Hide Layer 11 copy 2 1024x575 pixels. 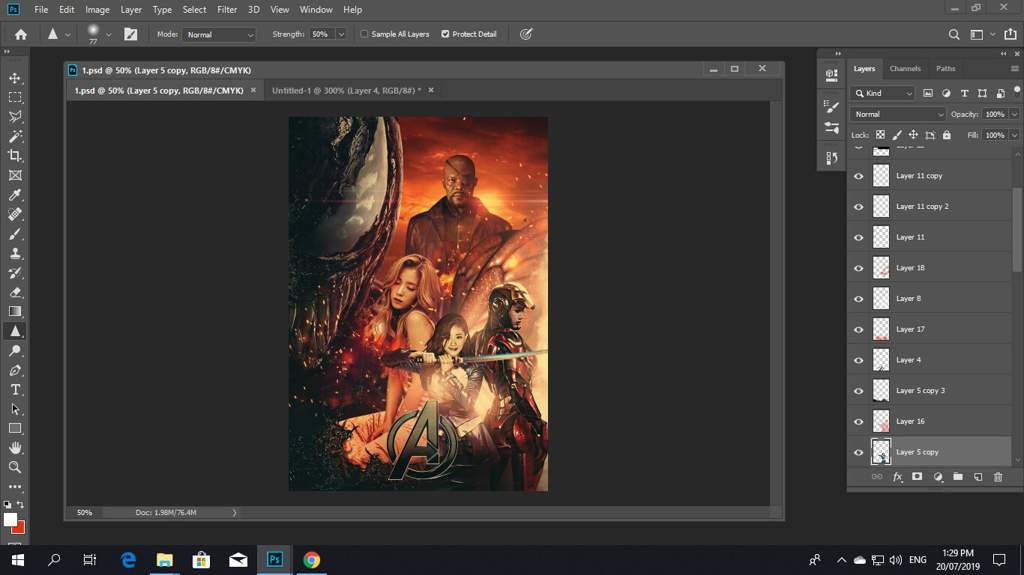(x=859, y=206)
